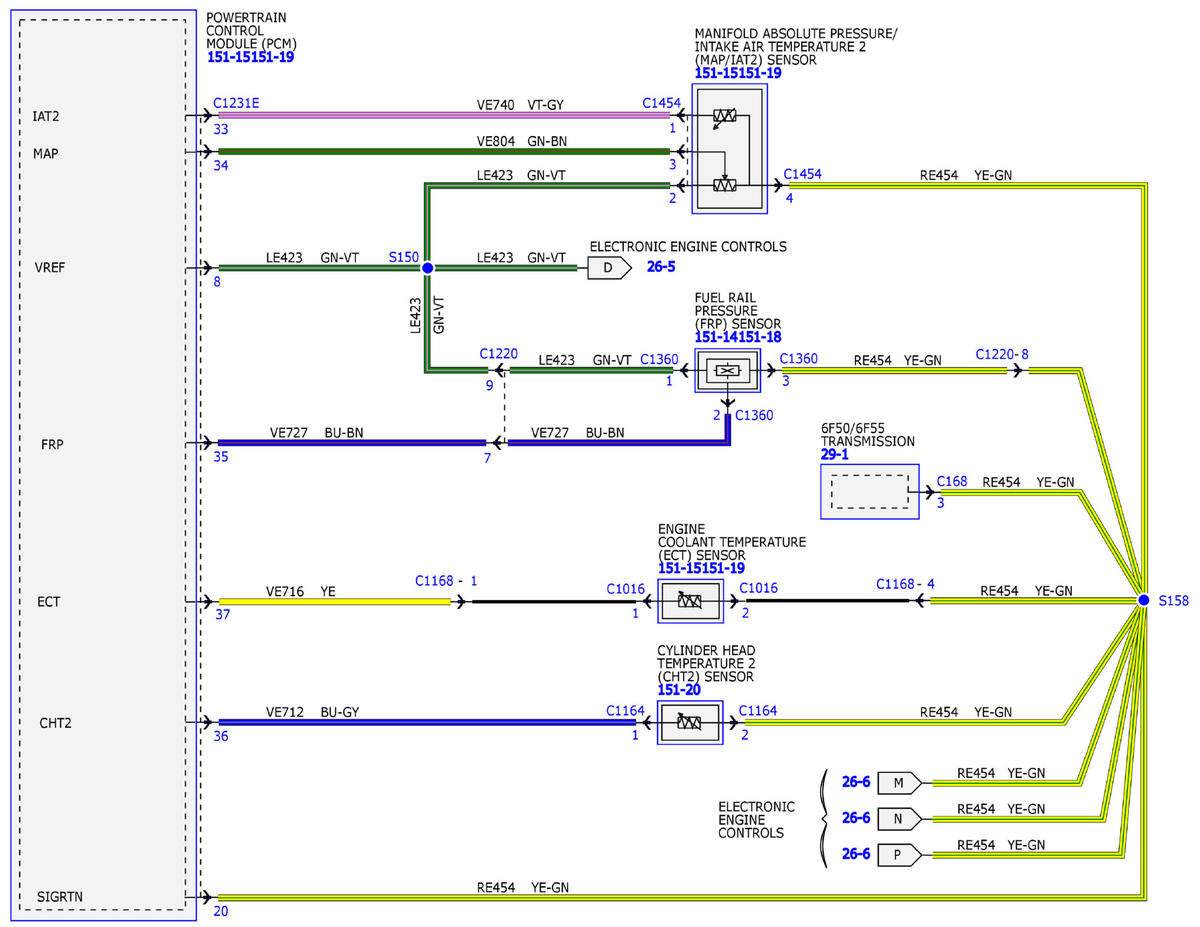
Task: Click pin number 37 on ECT line
Action: [221, 616]
